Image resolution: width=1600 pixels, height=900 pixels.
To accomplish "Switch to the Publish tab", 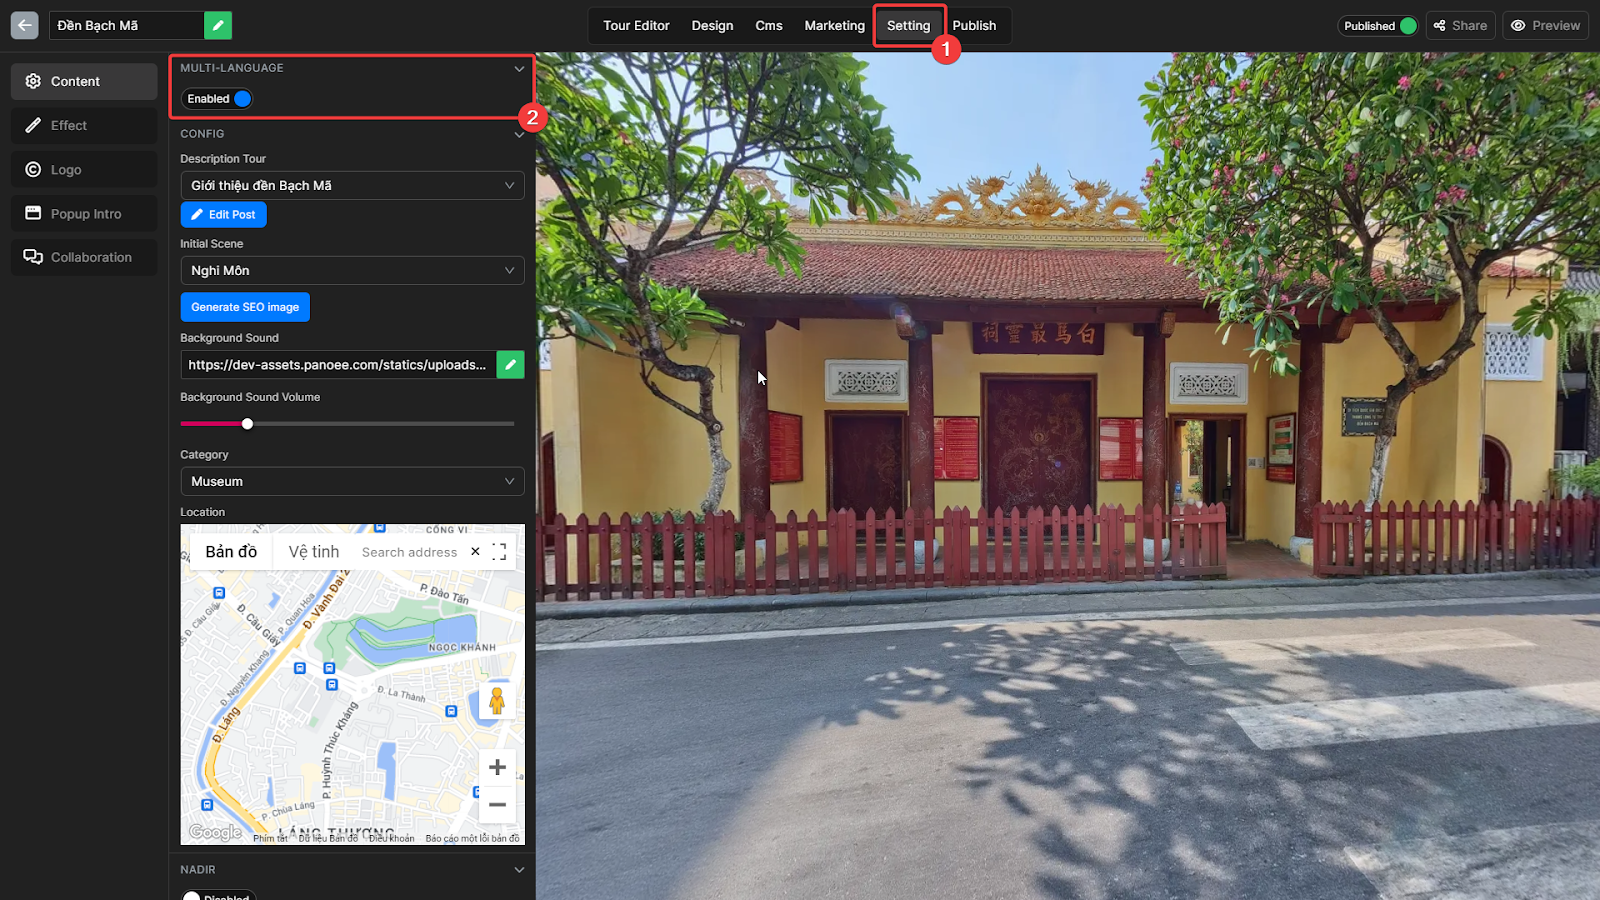I will tap(974, 25).
